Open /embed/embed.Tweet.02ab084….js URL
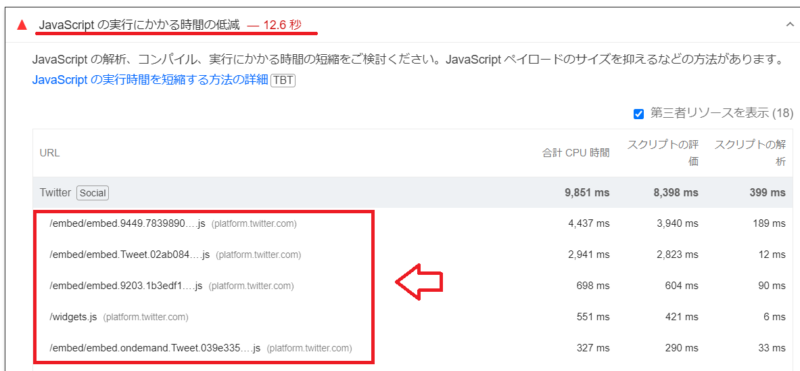The width and height of the screenshot is (800, 371). 130,254
